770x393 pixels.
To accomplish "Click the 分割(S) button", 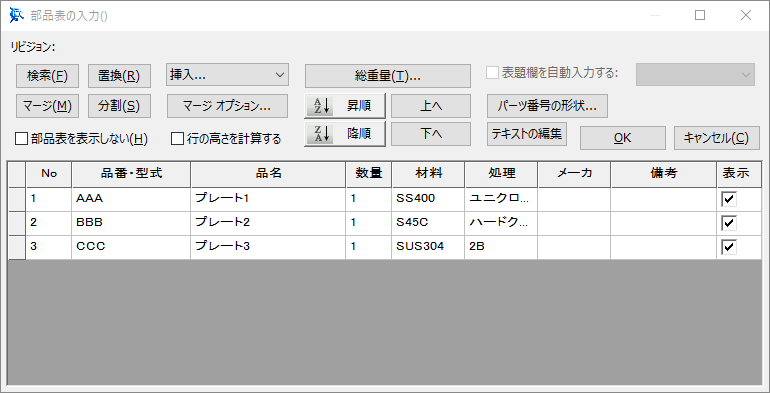I will click(x=119, y=106).
